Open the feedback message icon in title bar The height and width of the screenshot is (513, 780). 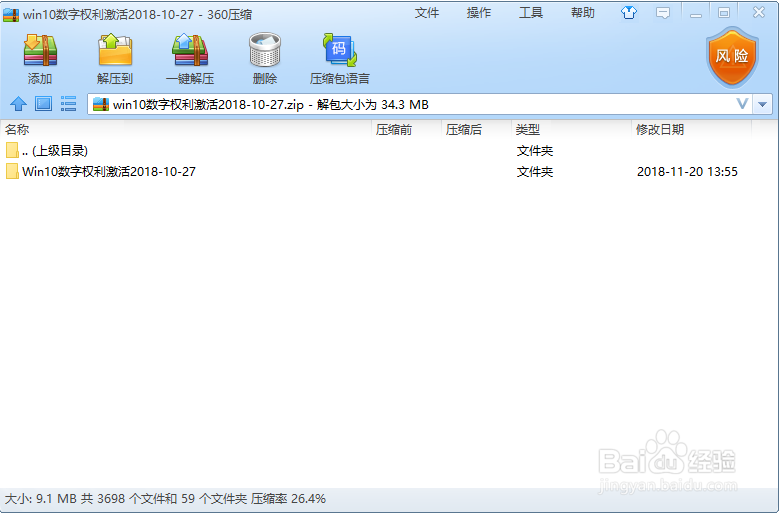[663, 13]
